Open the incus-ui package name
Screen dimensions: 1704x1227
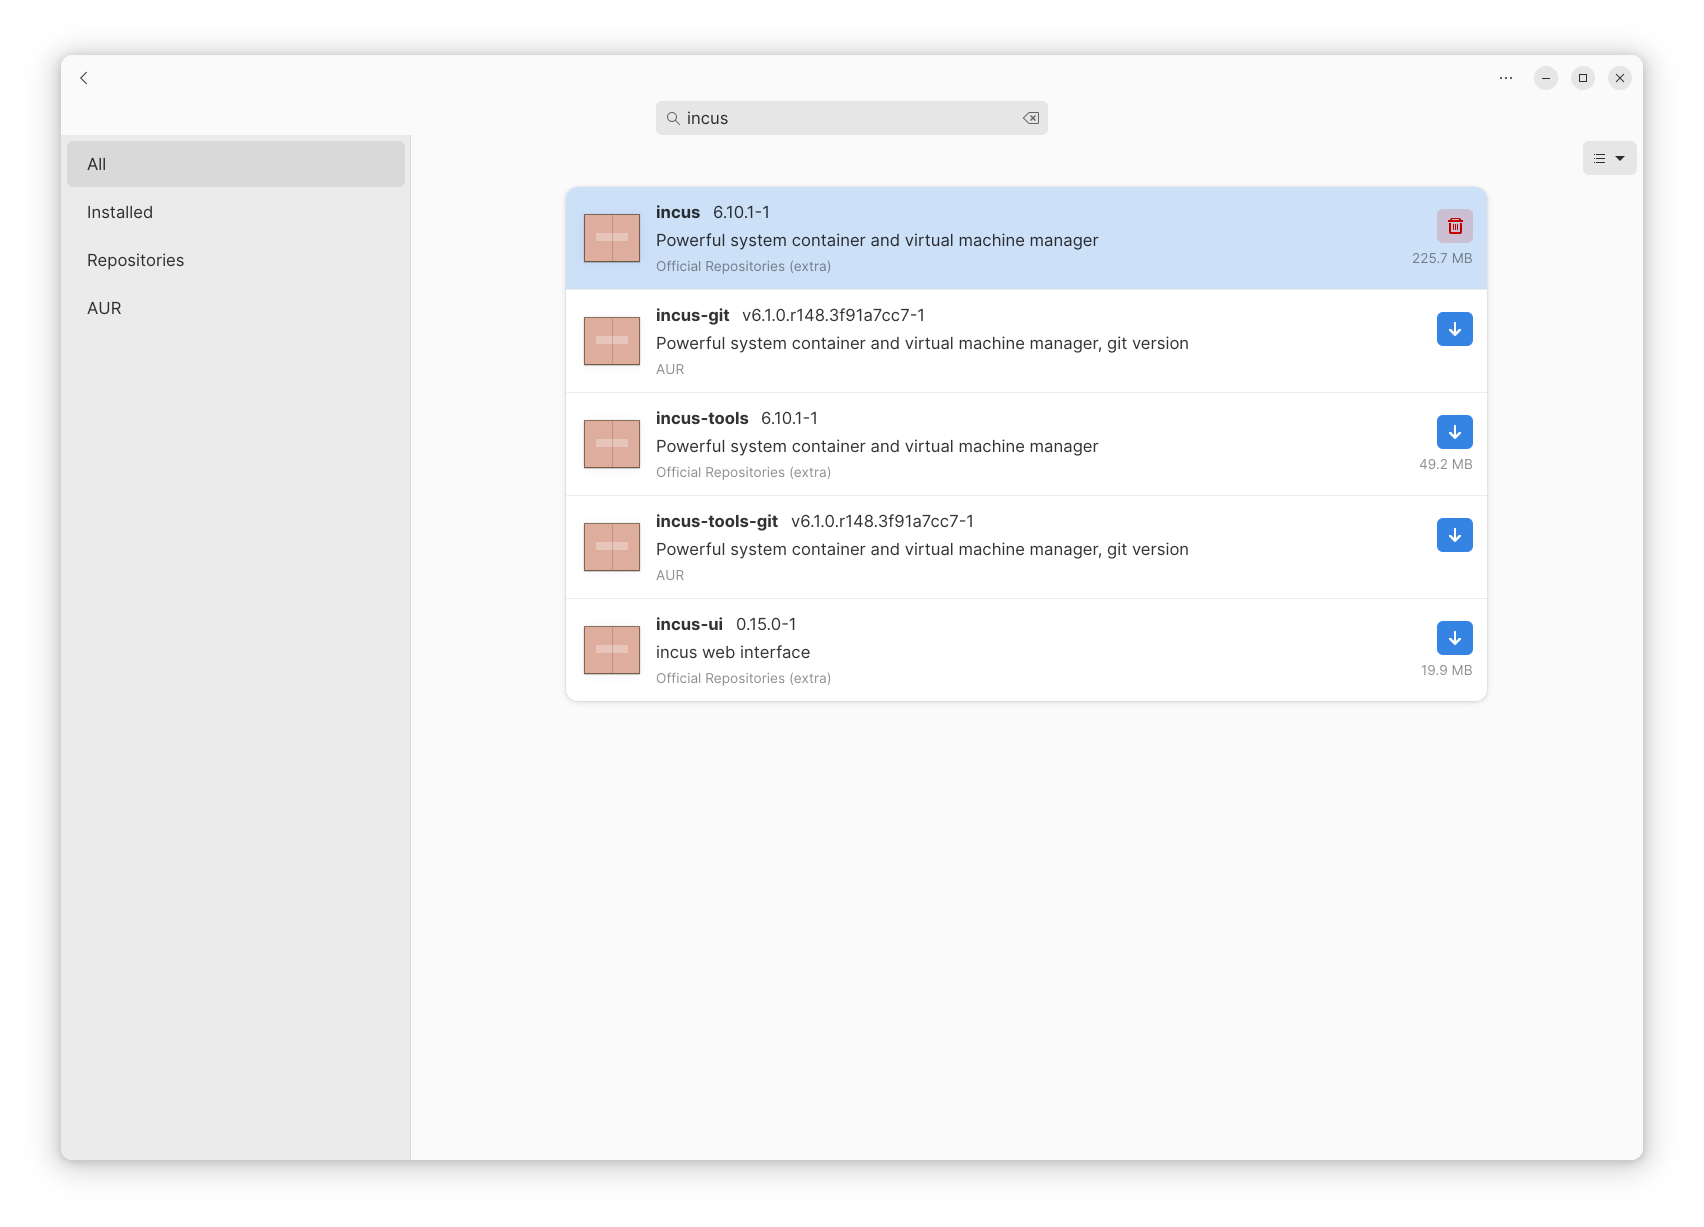(x=689, y=624)
